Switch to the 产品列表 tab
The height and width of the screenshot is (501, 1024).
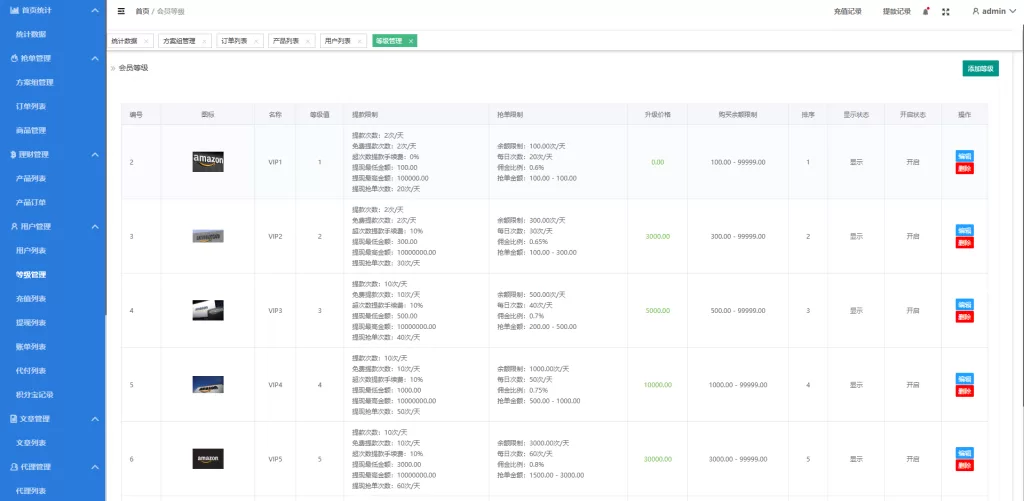[285, 41]
